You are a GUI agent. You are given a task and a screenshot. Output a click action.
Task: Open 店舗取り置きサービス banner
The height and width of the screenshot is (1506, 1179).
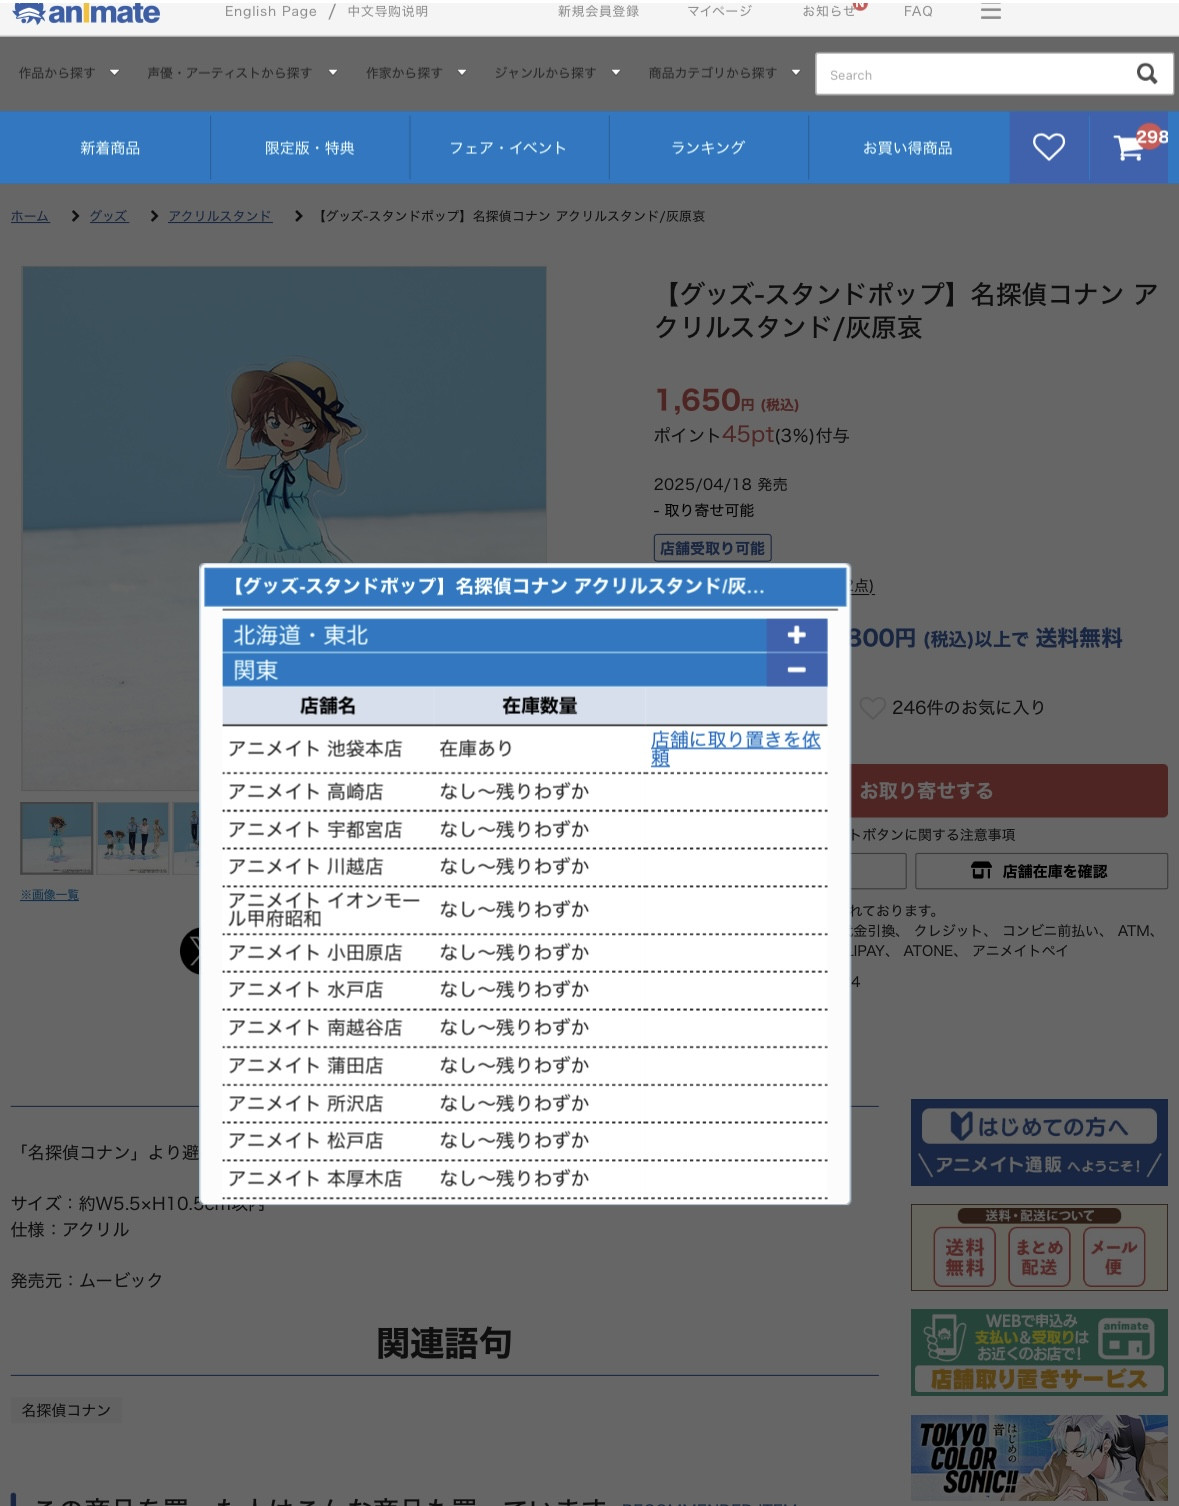pos(1039,1353)
